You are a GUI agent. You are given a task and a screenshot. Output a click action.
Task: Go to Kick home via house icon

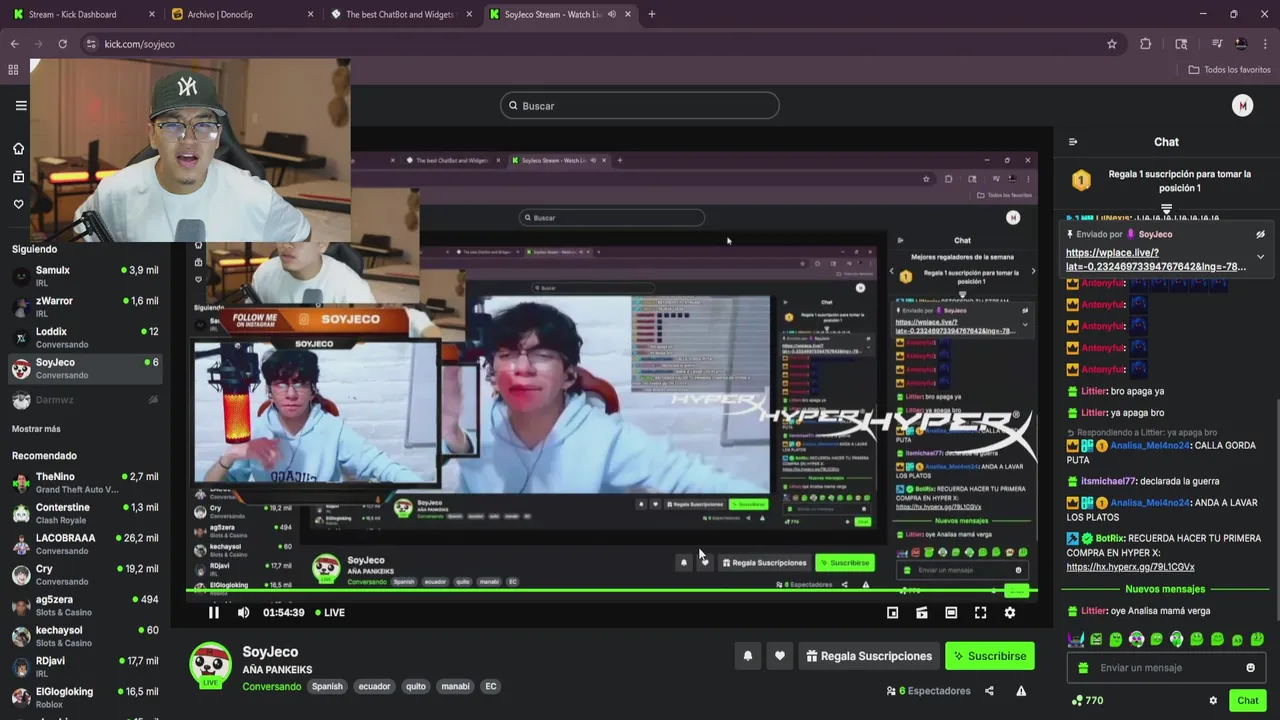click(18, 149)
